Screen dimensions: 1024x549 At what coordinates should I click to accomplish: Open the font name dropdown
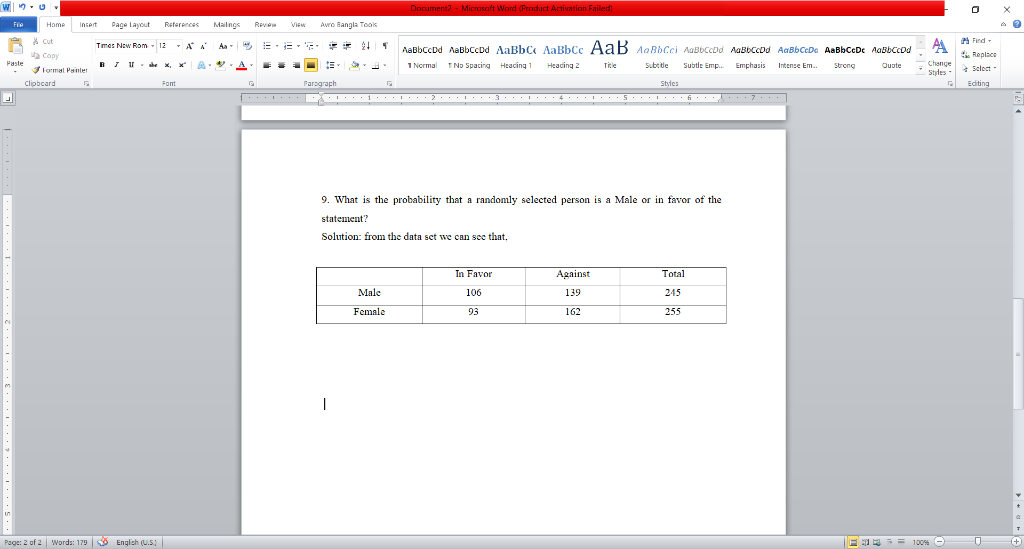[x=152, y=46]
